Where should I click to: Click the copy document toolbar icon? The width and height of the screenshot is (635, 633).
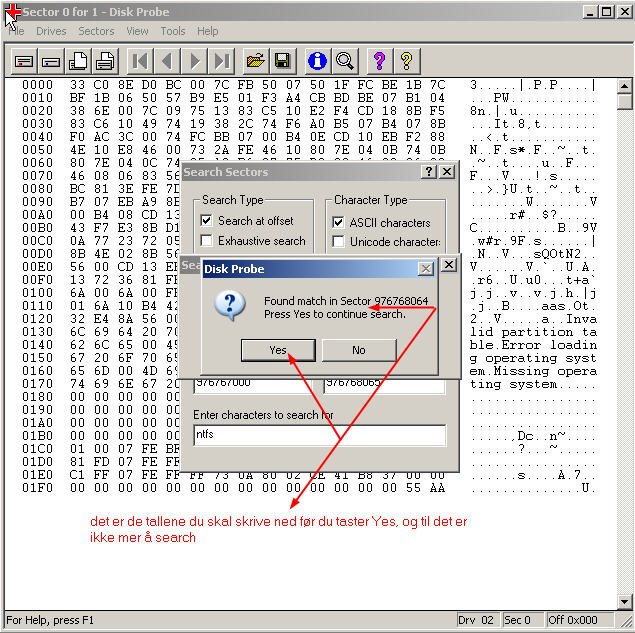pos(78,61)
